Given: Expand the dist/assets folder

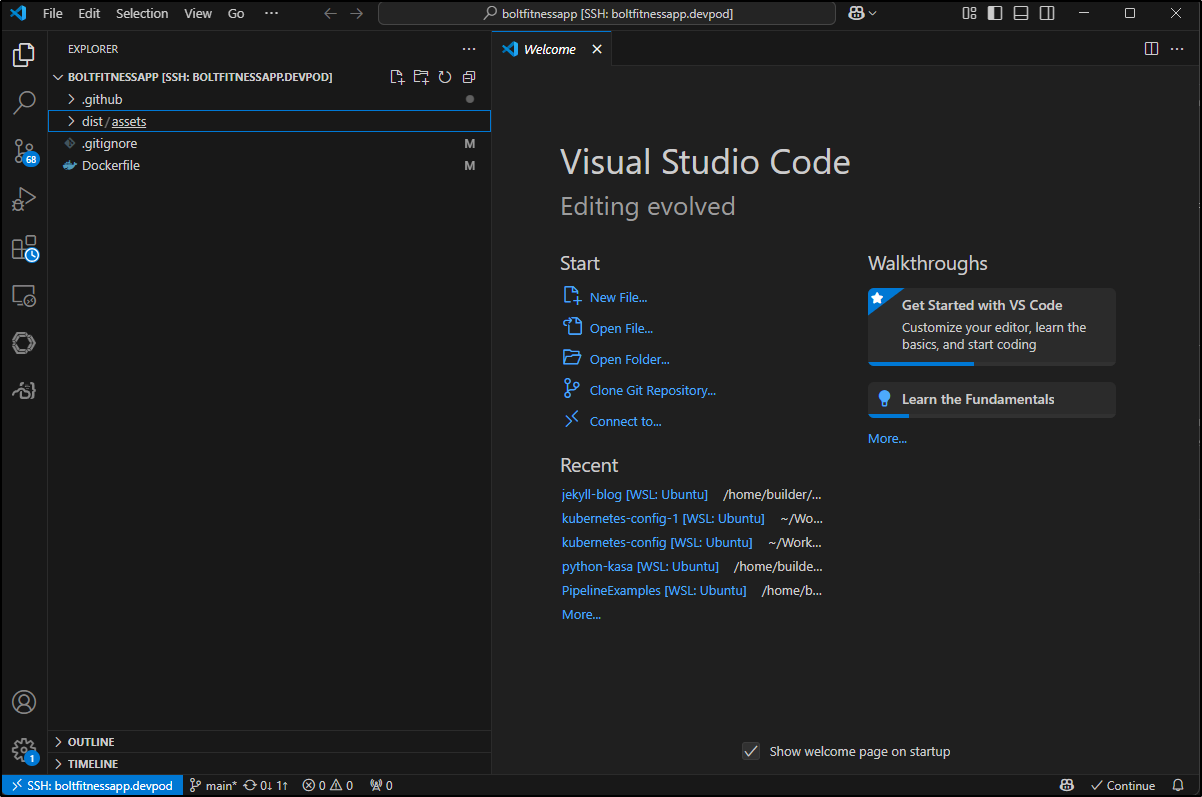Looking at the screenshot, I should [x=269, y=121].
